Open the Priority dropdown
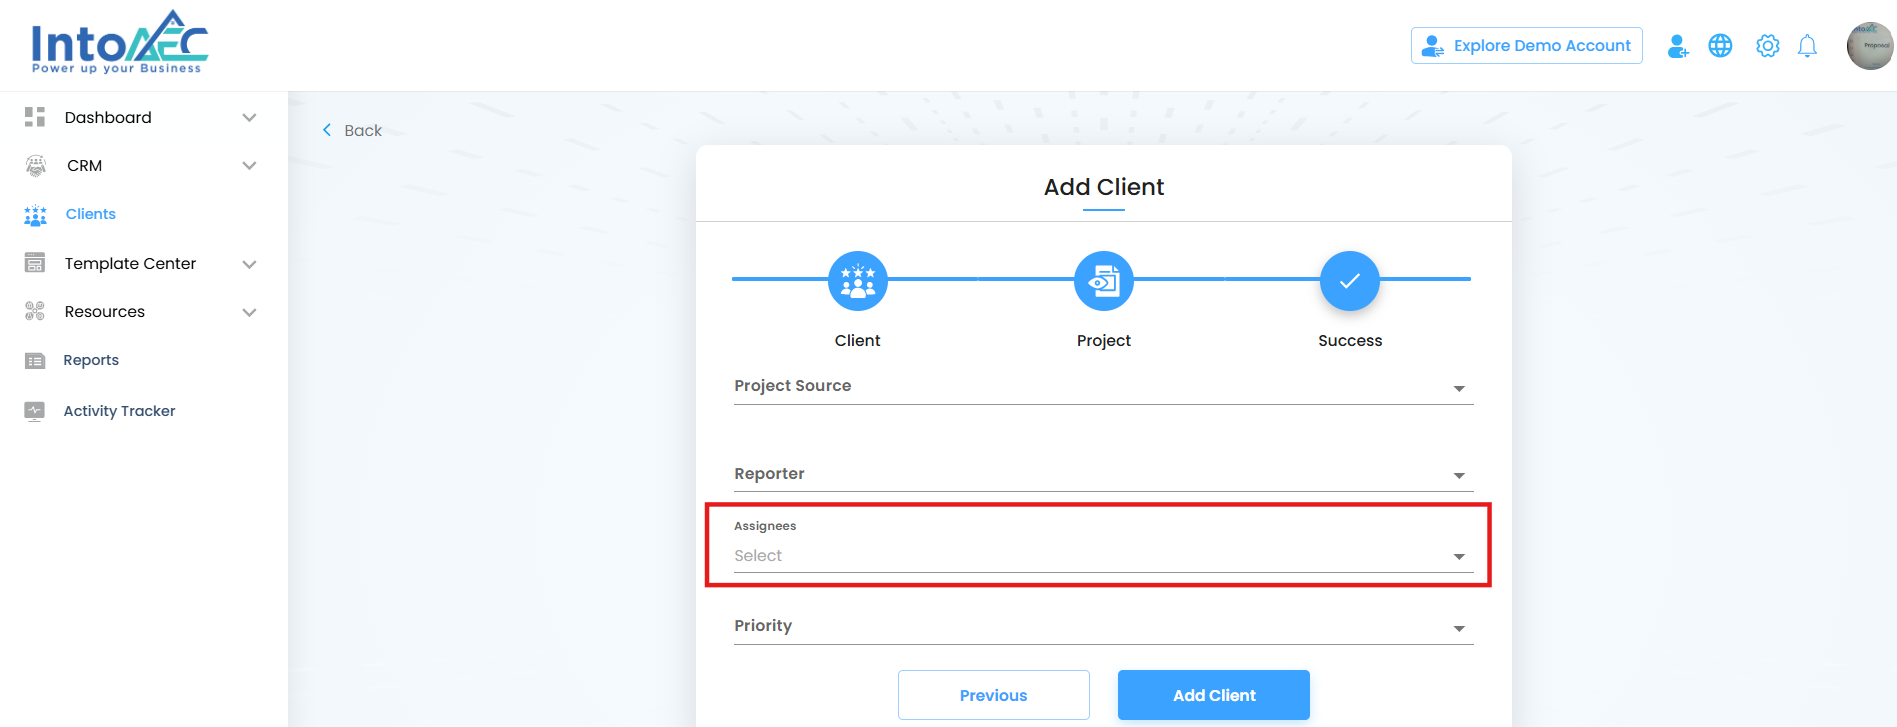The image size is (1897, 727). [x=1102, y=627]
